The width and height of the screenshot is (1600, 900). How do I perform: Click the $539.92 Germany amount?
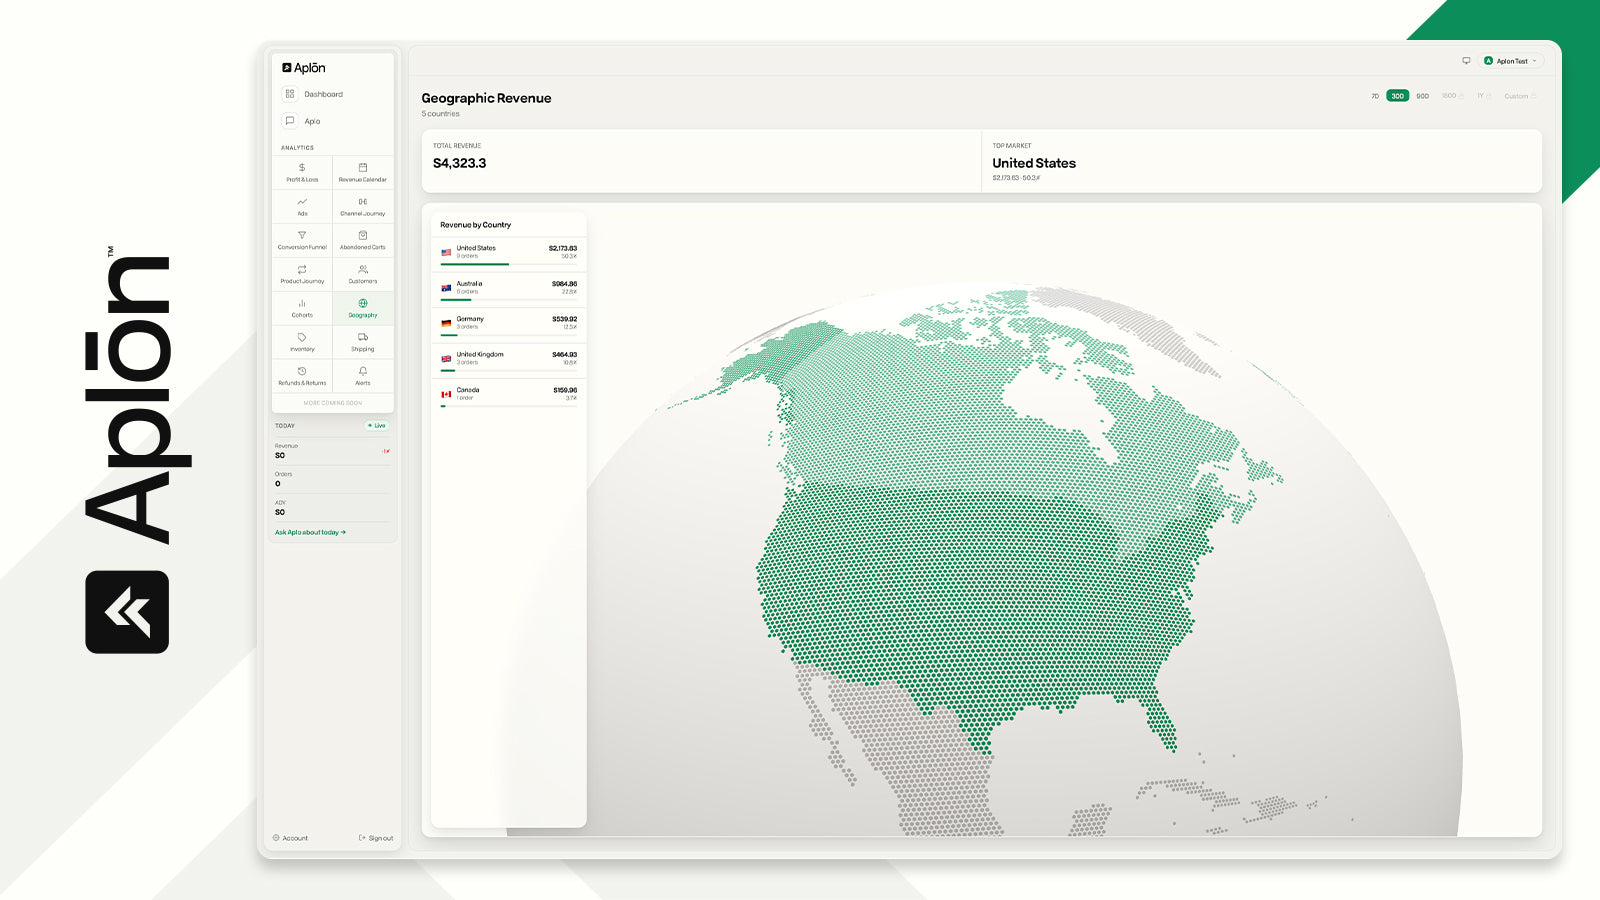pos(564,319)
